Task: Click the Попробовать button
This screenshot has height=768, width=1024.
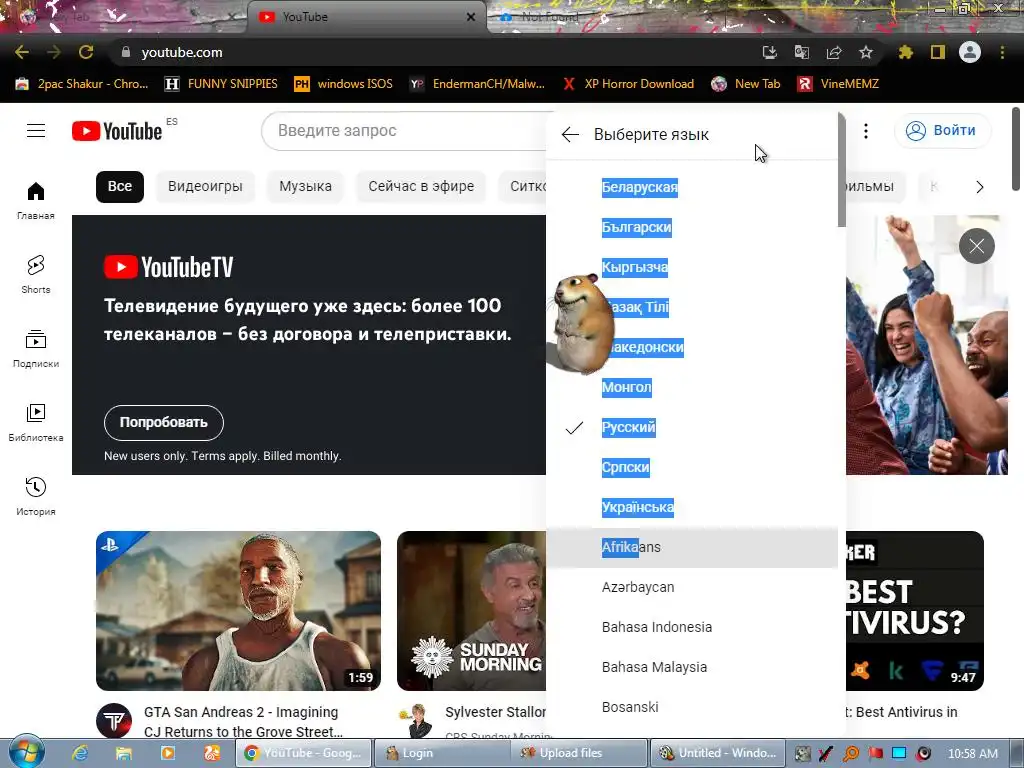Action: coord(163,423)
